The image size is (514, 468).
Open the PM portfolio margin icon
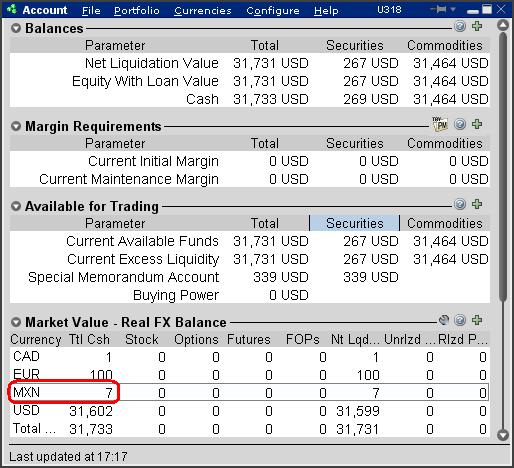coord(440,124)
